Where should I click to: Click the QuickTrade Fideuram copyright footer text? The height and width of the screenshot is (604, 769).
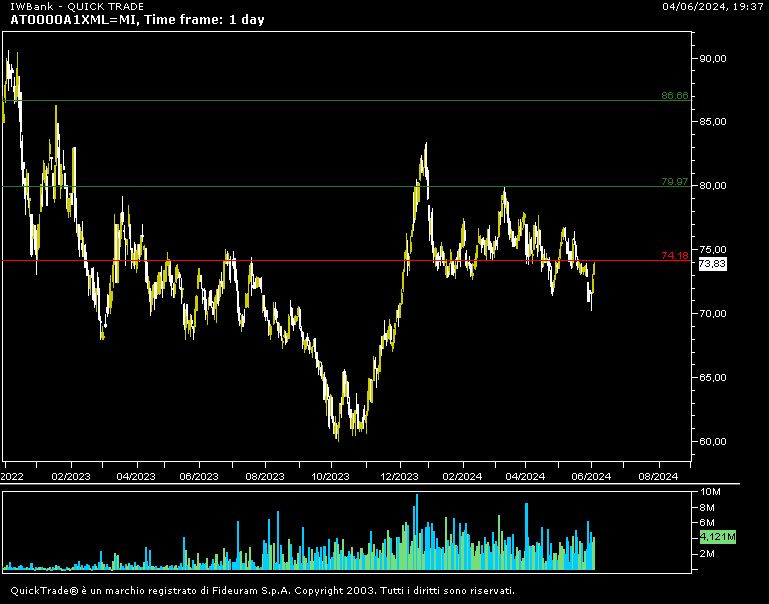pyautogui.click(x=263, y=590)
